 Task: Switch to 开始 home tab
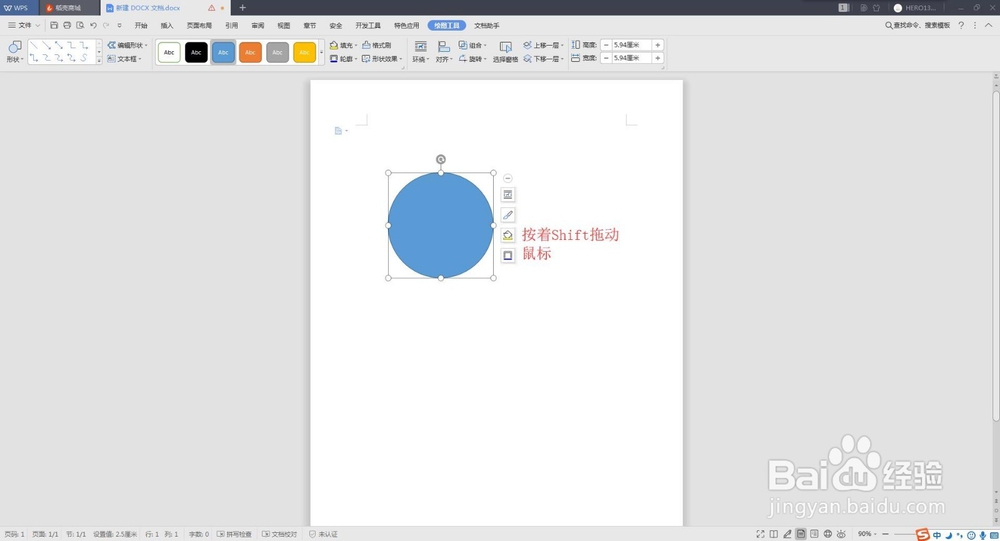[x=141, y=26]
